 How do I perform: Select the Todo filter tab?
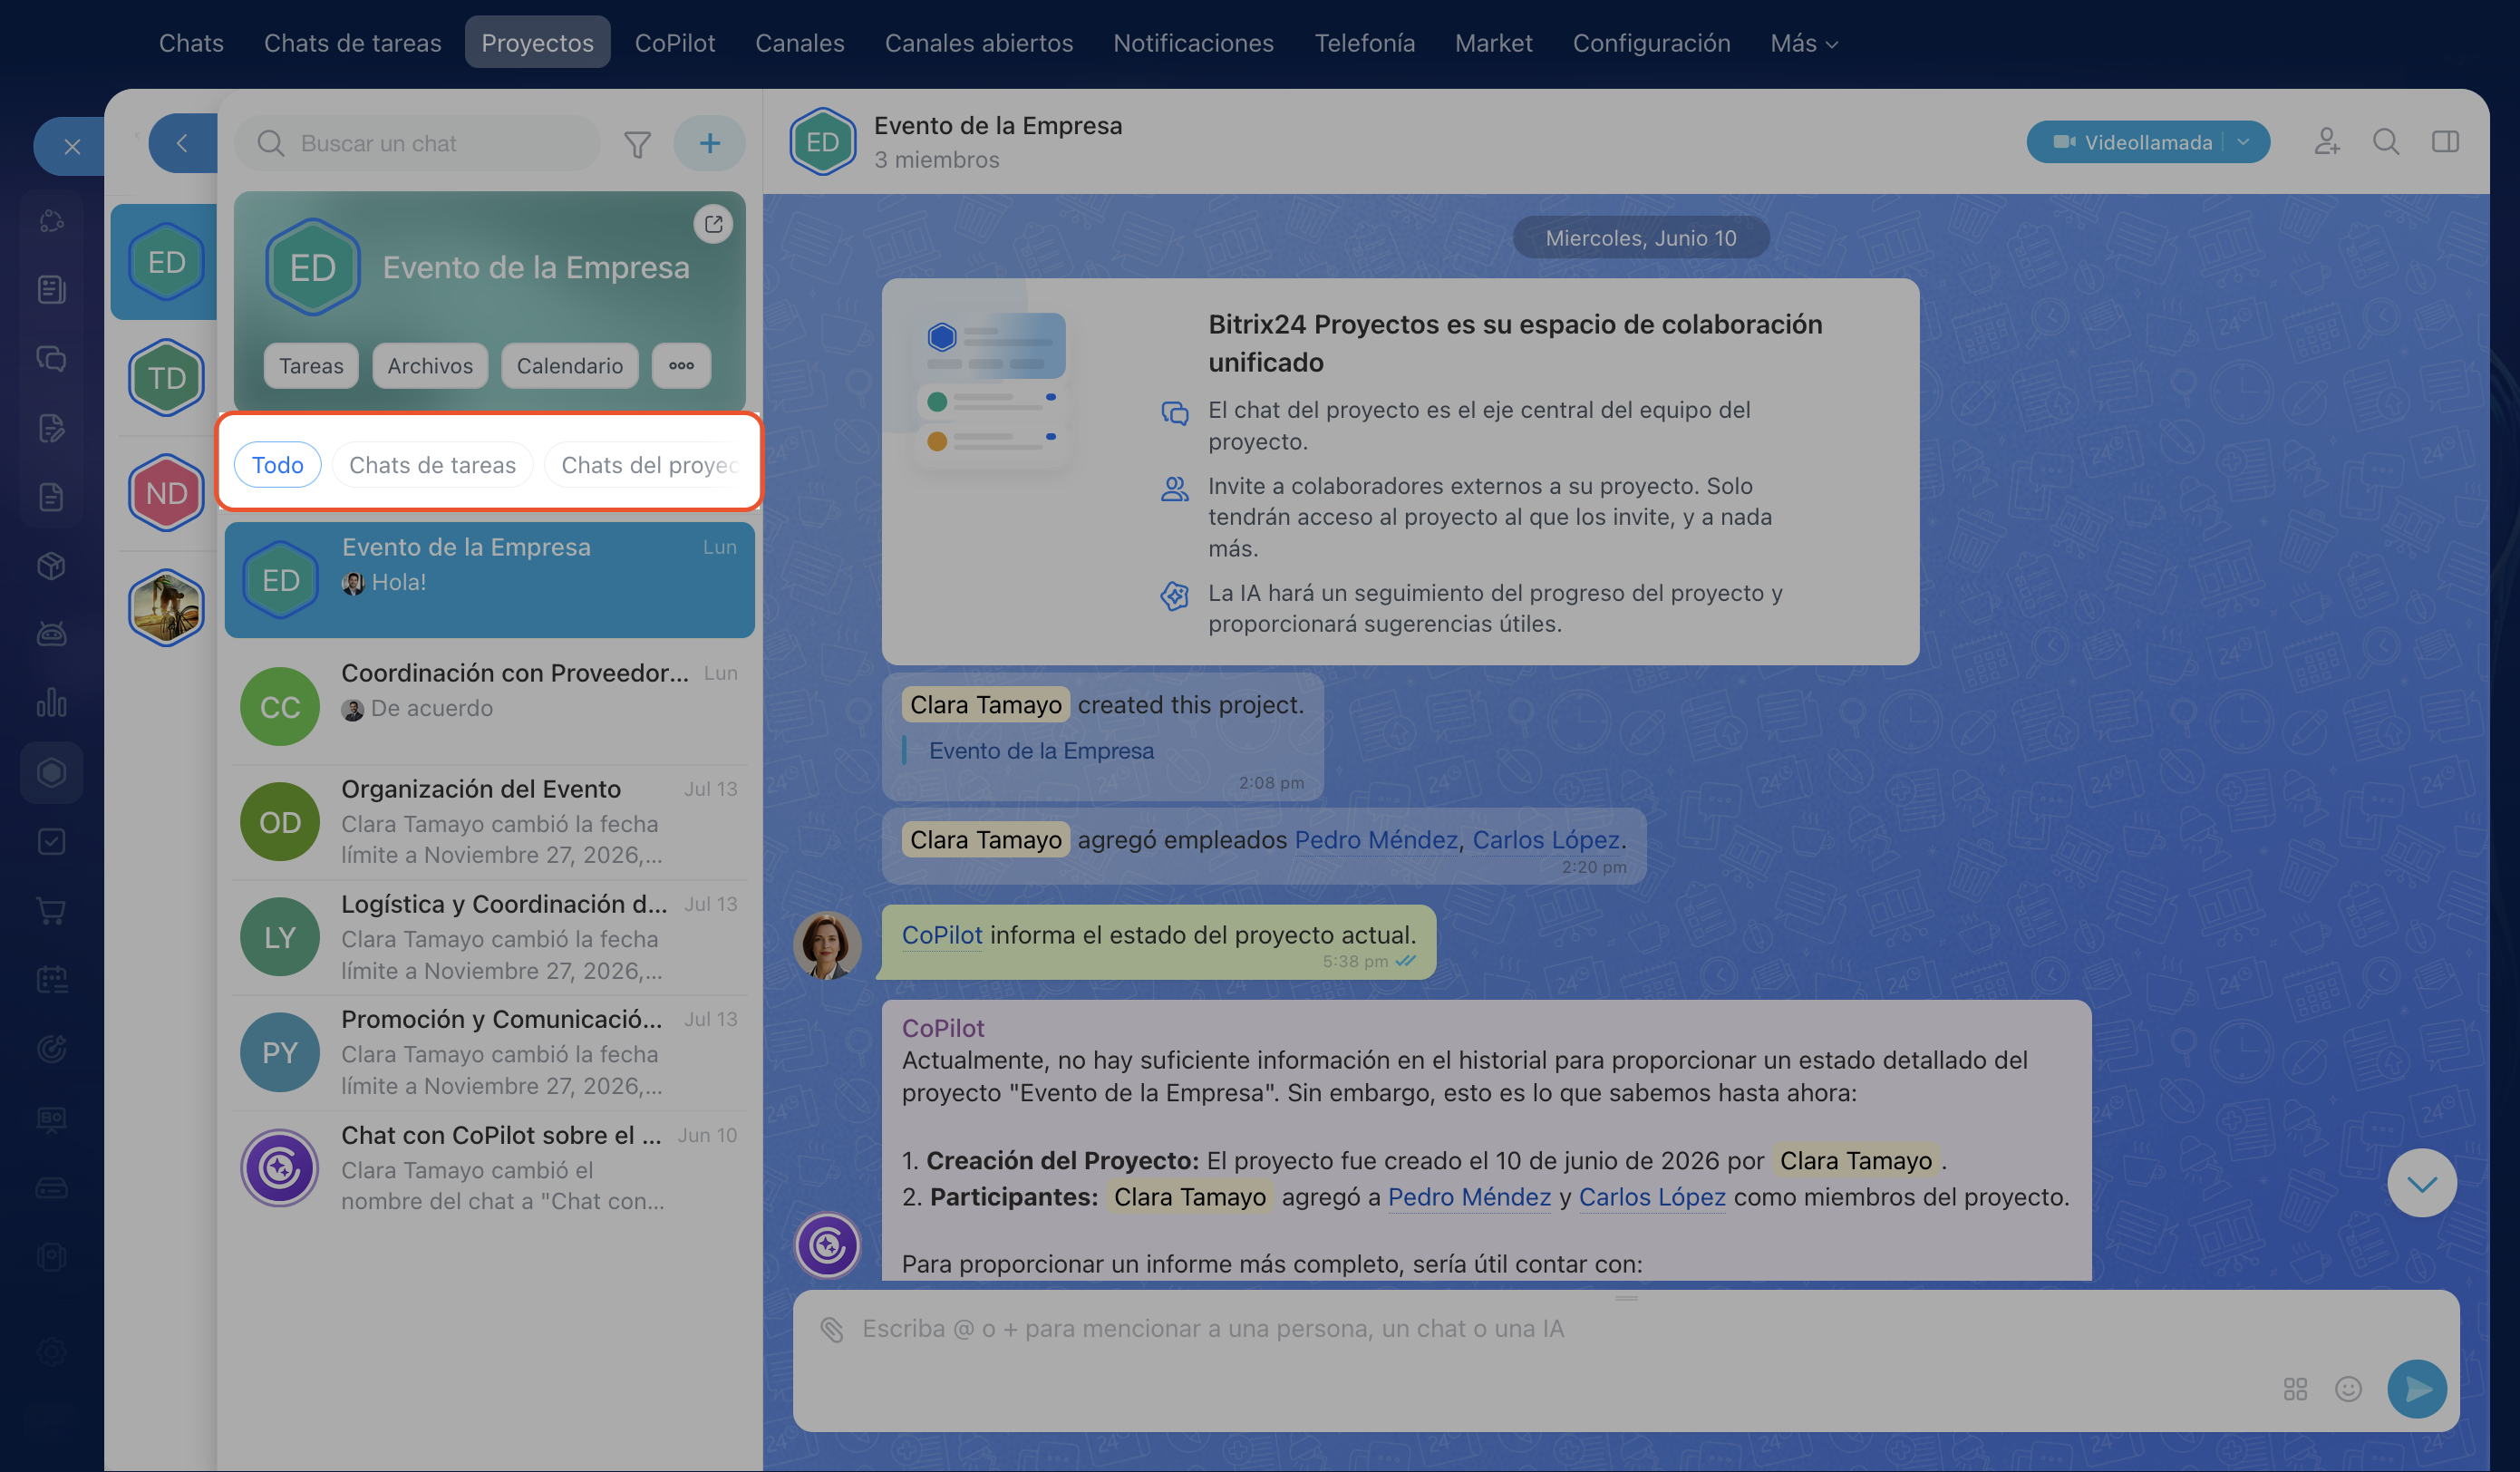point(277,465)
